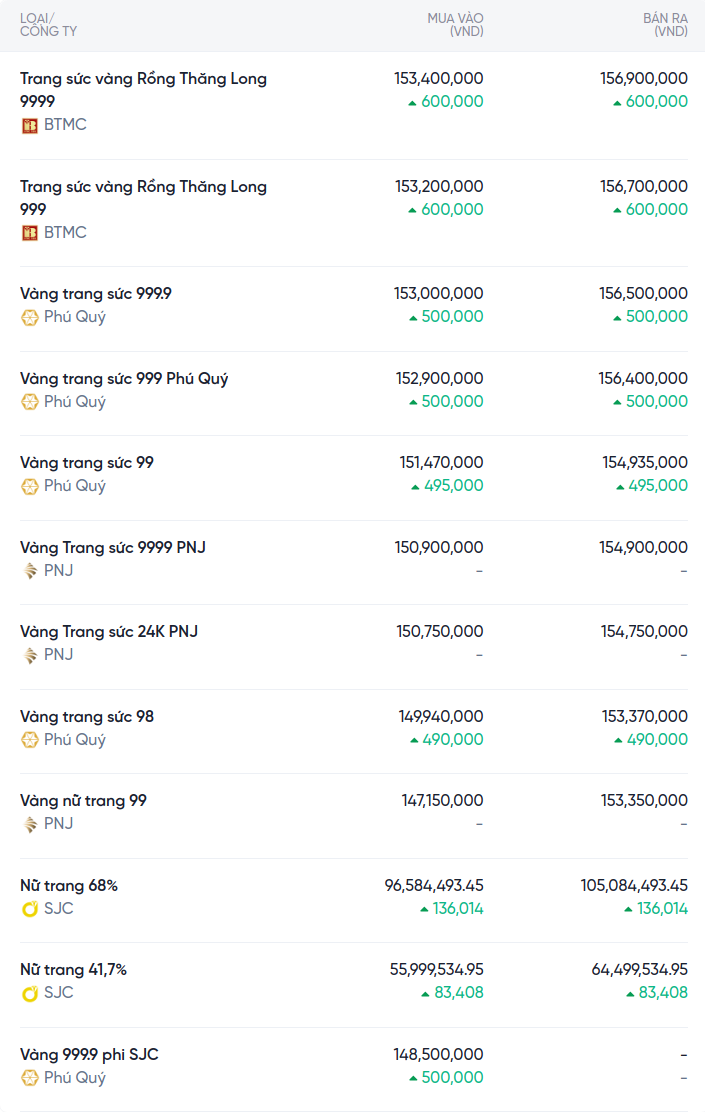This screenshot has height=1112, width=705.
Task: Click Phú Quý logo under Vàng trang sức 999.9
Action: (x=30, y=317)
